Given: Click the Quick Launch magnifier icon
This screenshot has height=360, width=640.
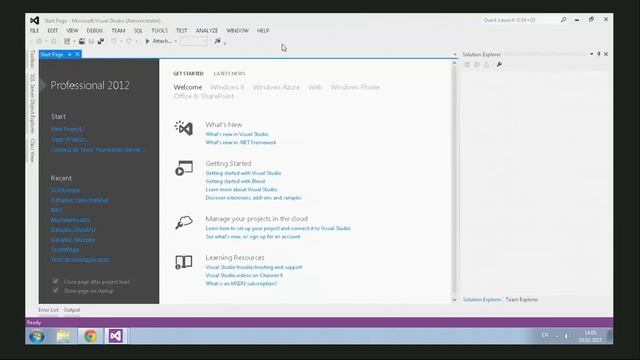Looking at the screenshot, I should click(563, 20).
